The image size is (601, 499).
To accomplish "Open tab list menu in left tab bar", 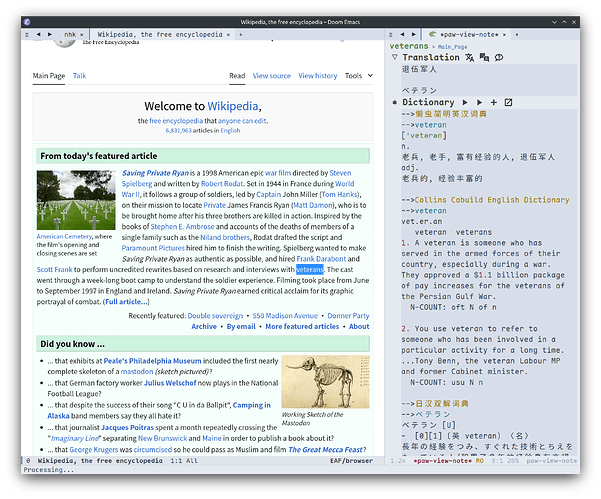I will click(x=27, y=34).
